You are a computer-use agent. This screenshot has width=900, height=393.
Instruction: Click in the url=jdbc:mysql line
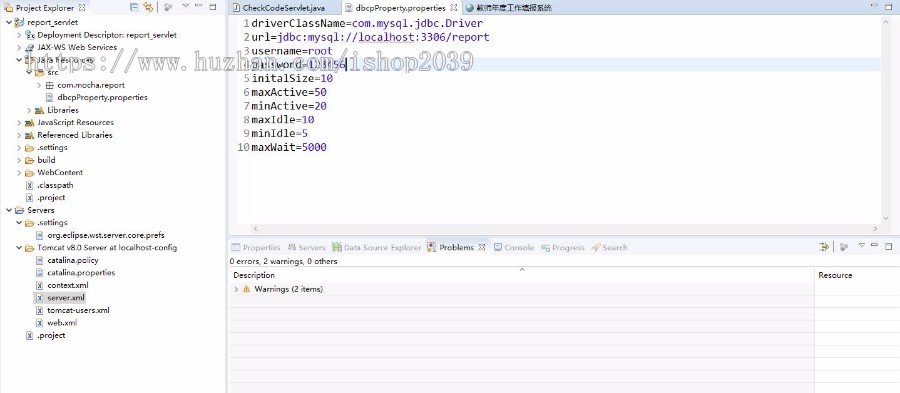pyautogui.click(x=370, y=37)
